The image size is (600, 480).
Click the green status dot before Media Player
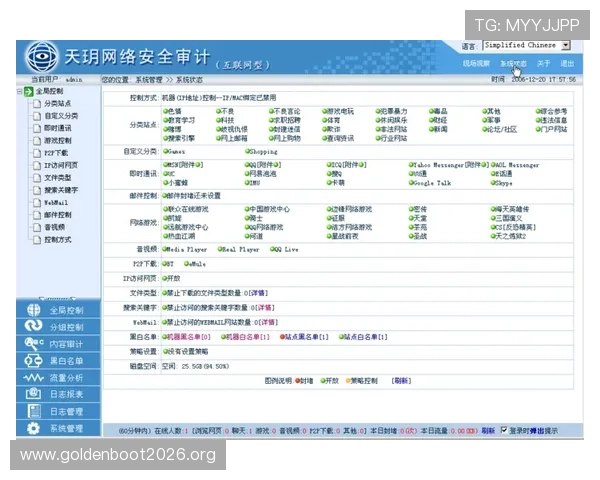coord(165,249)
